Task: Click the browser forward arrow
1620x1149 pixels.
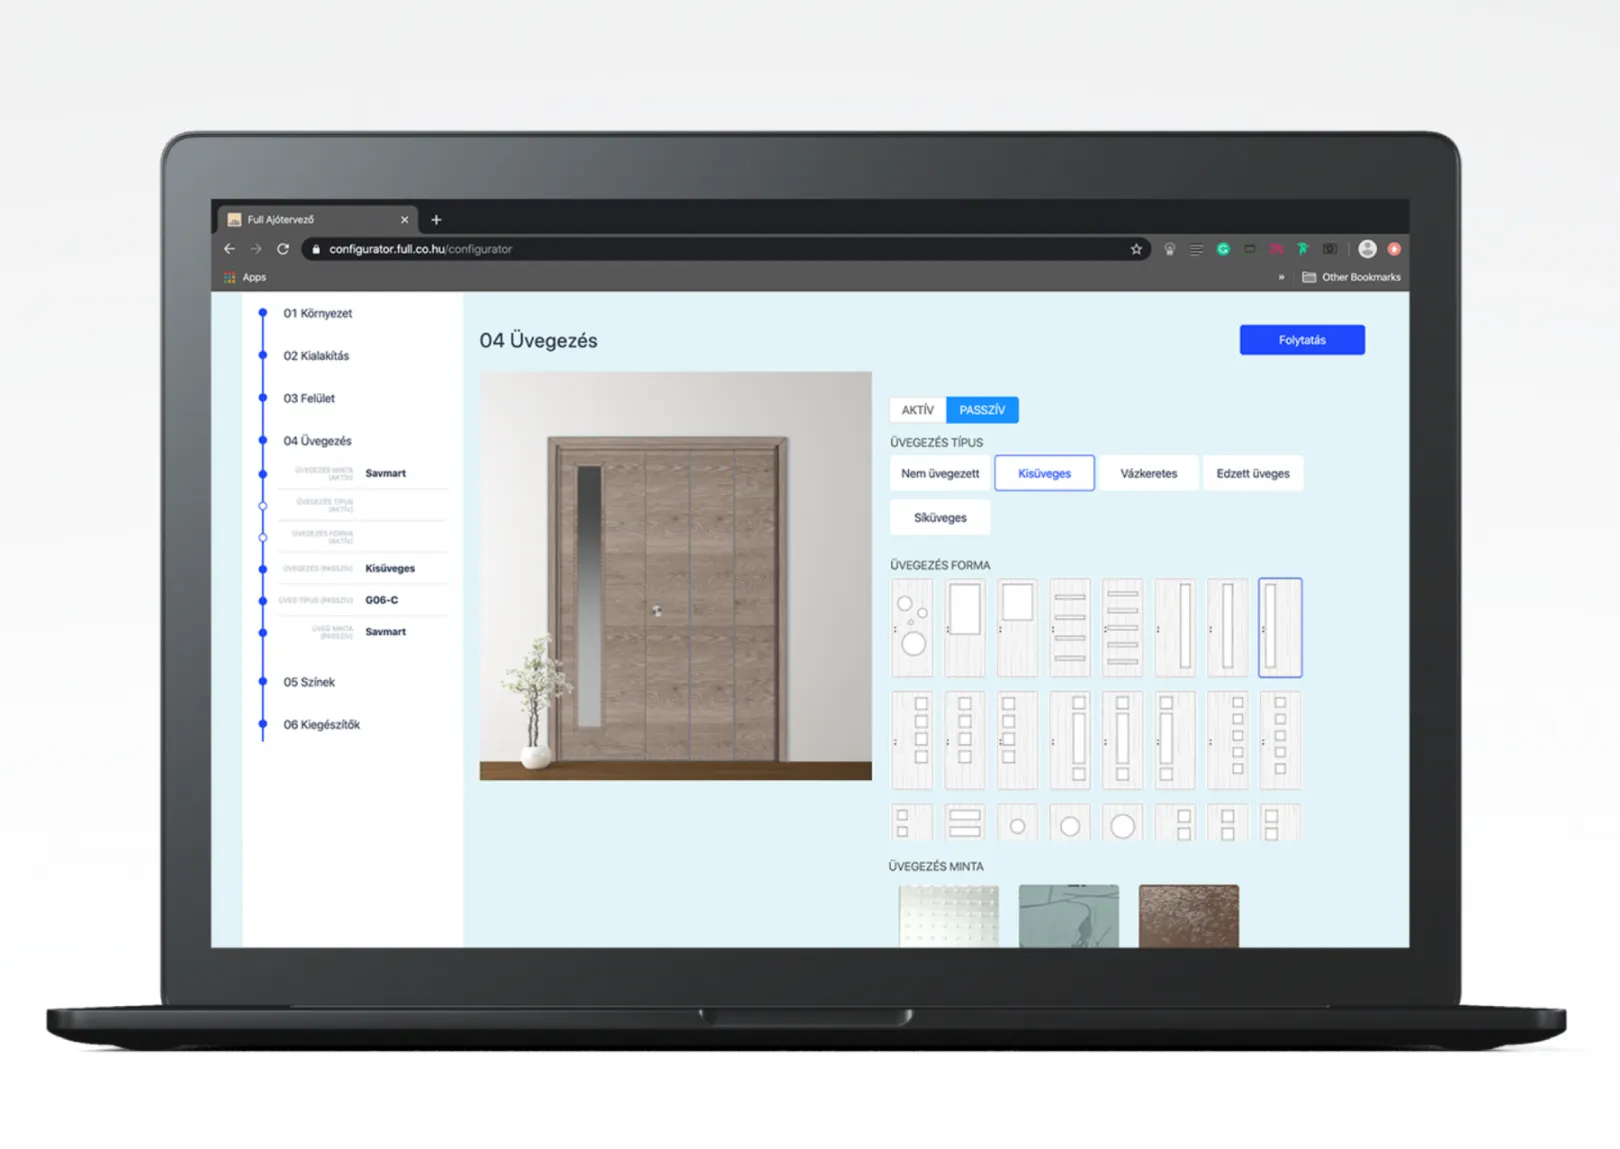Action: 256,249
